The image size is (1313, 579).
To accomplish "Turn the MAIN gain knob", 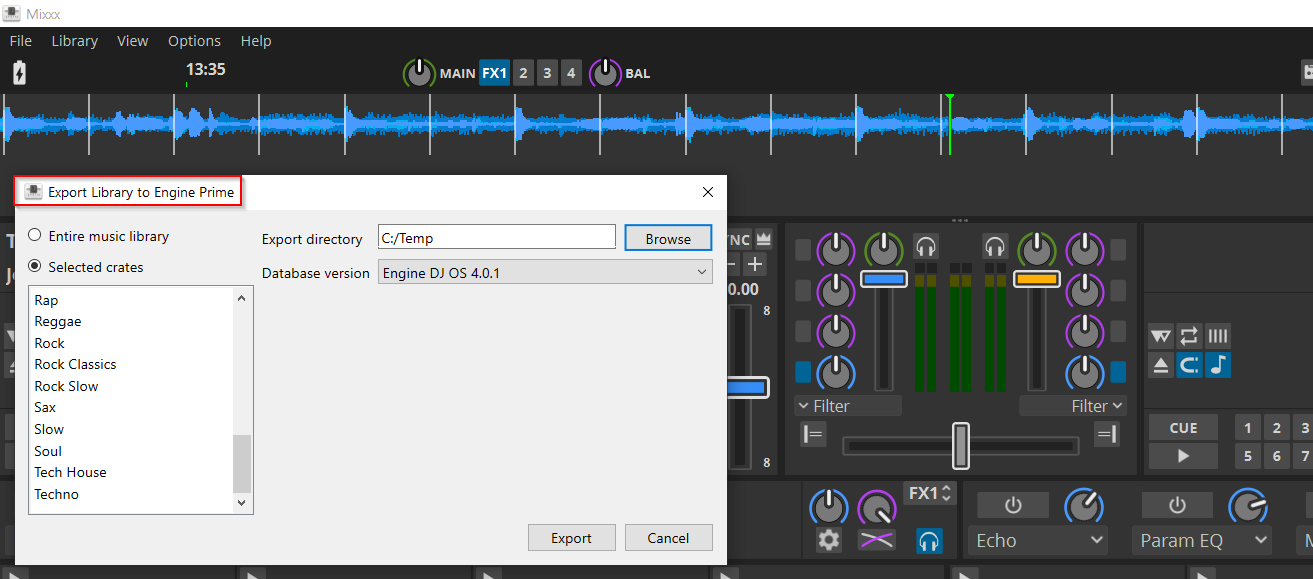I will [419, 73].
